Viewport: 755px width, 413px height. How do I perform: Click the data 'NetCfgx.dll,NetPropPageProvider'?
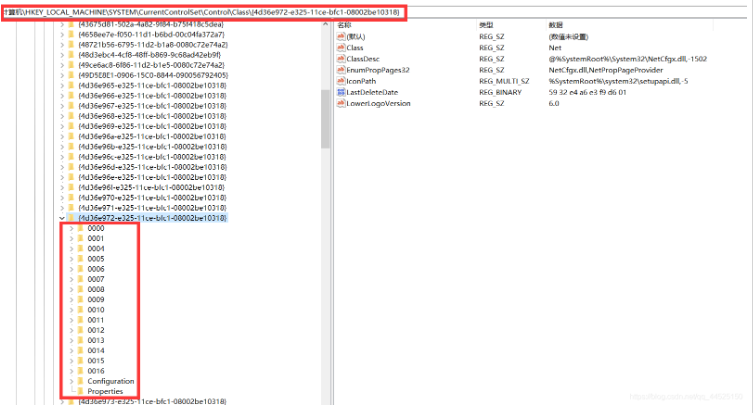(606, 70)
